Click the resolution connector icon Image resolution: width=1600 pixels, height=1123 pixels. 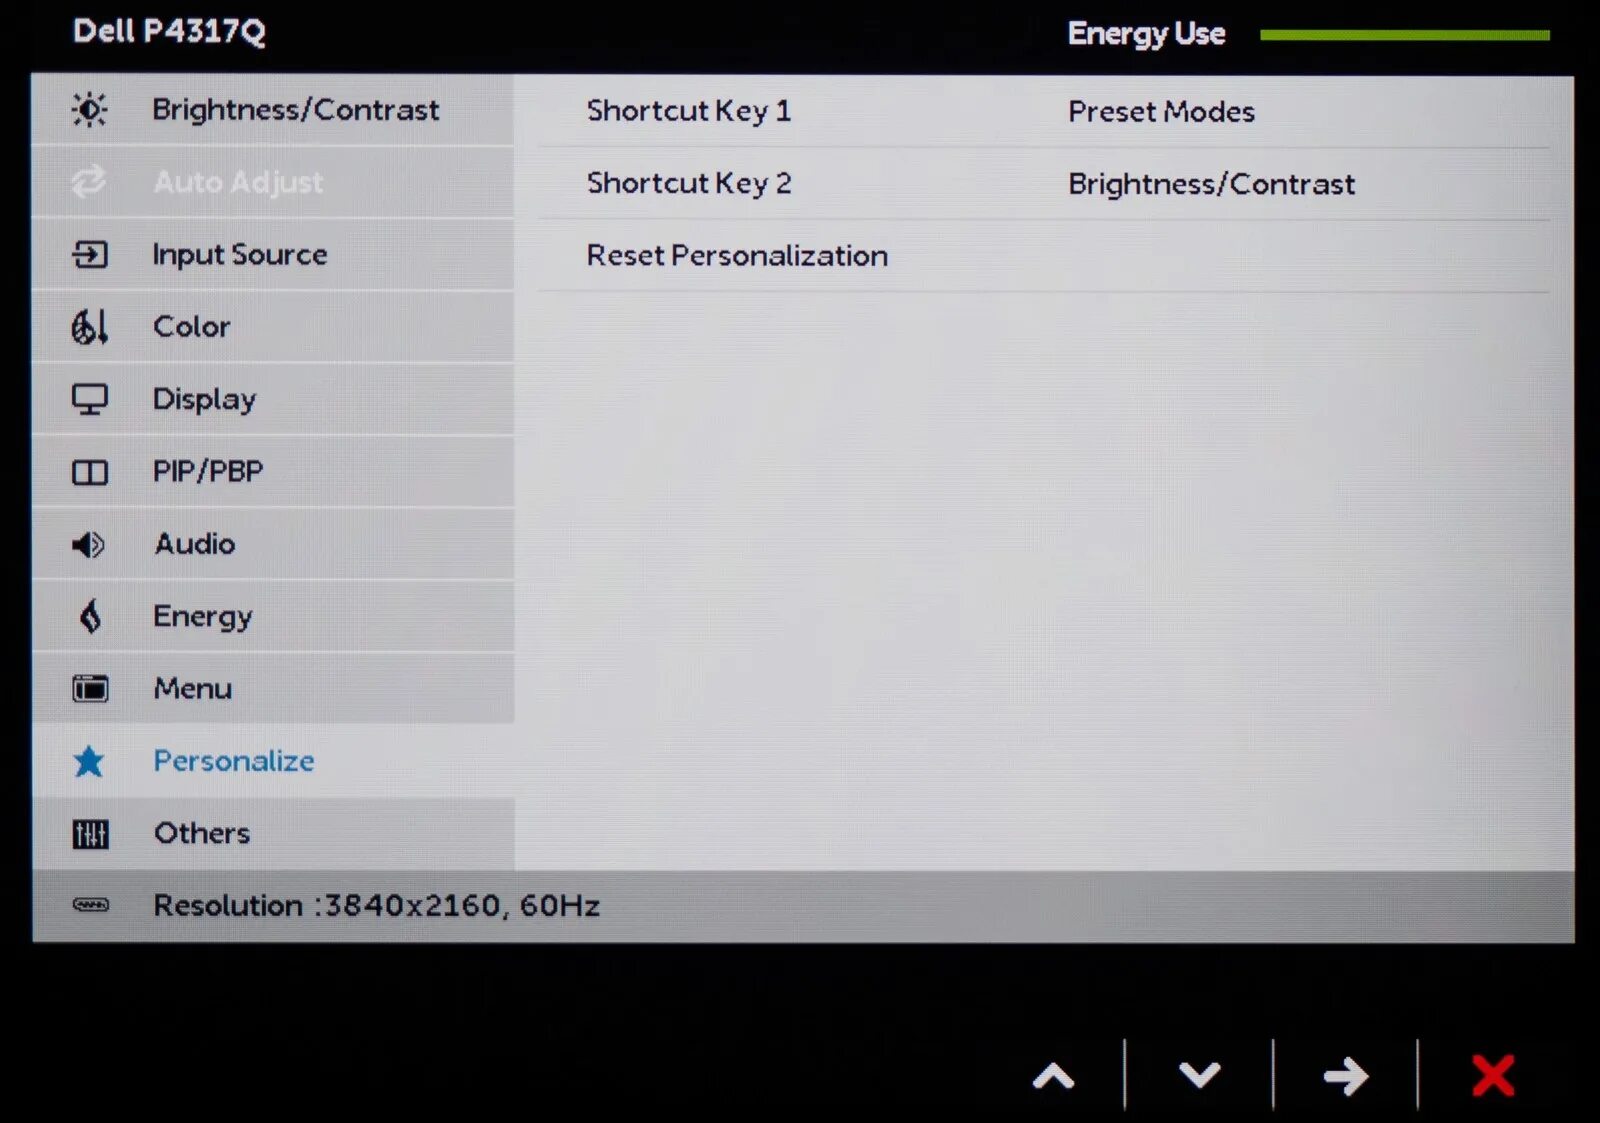point(90,905)
